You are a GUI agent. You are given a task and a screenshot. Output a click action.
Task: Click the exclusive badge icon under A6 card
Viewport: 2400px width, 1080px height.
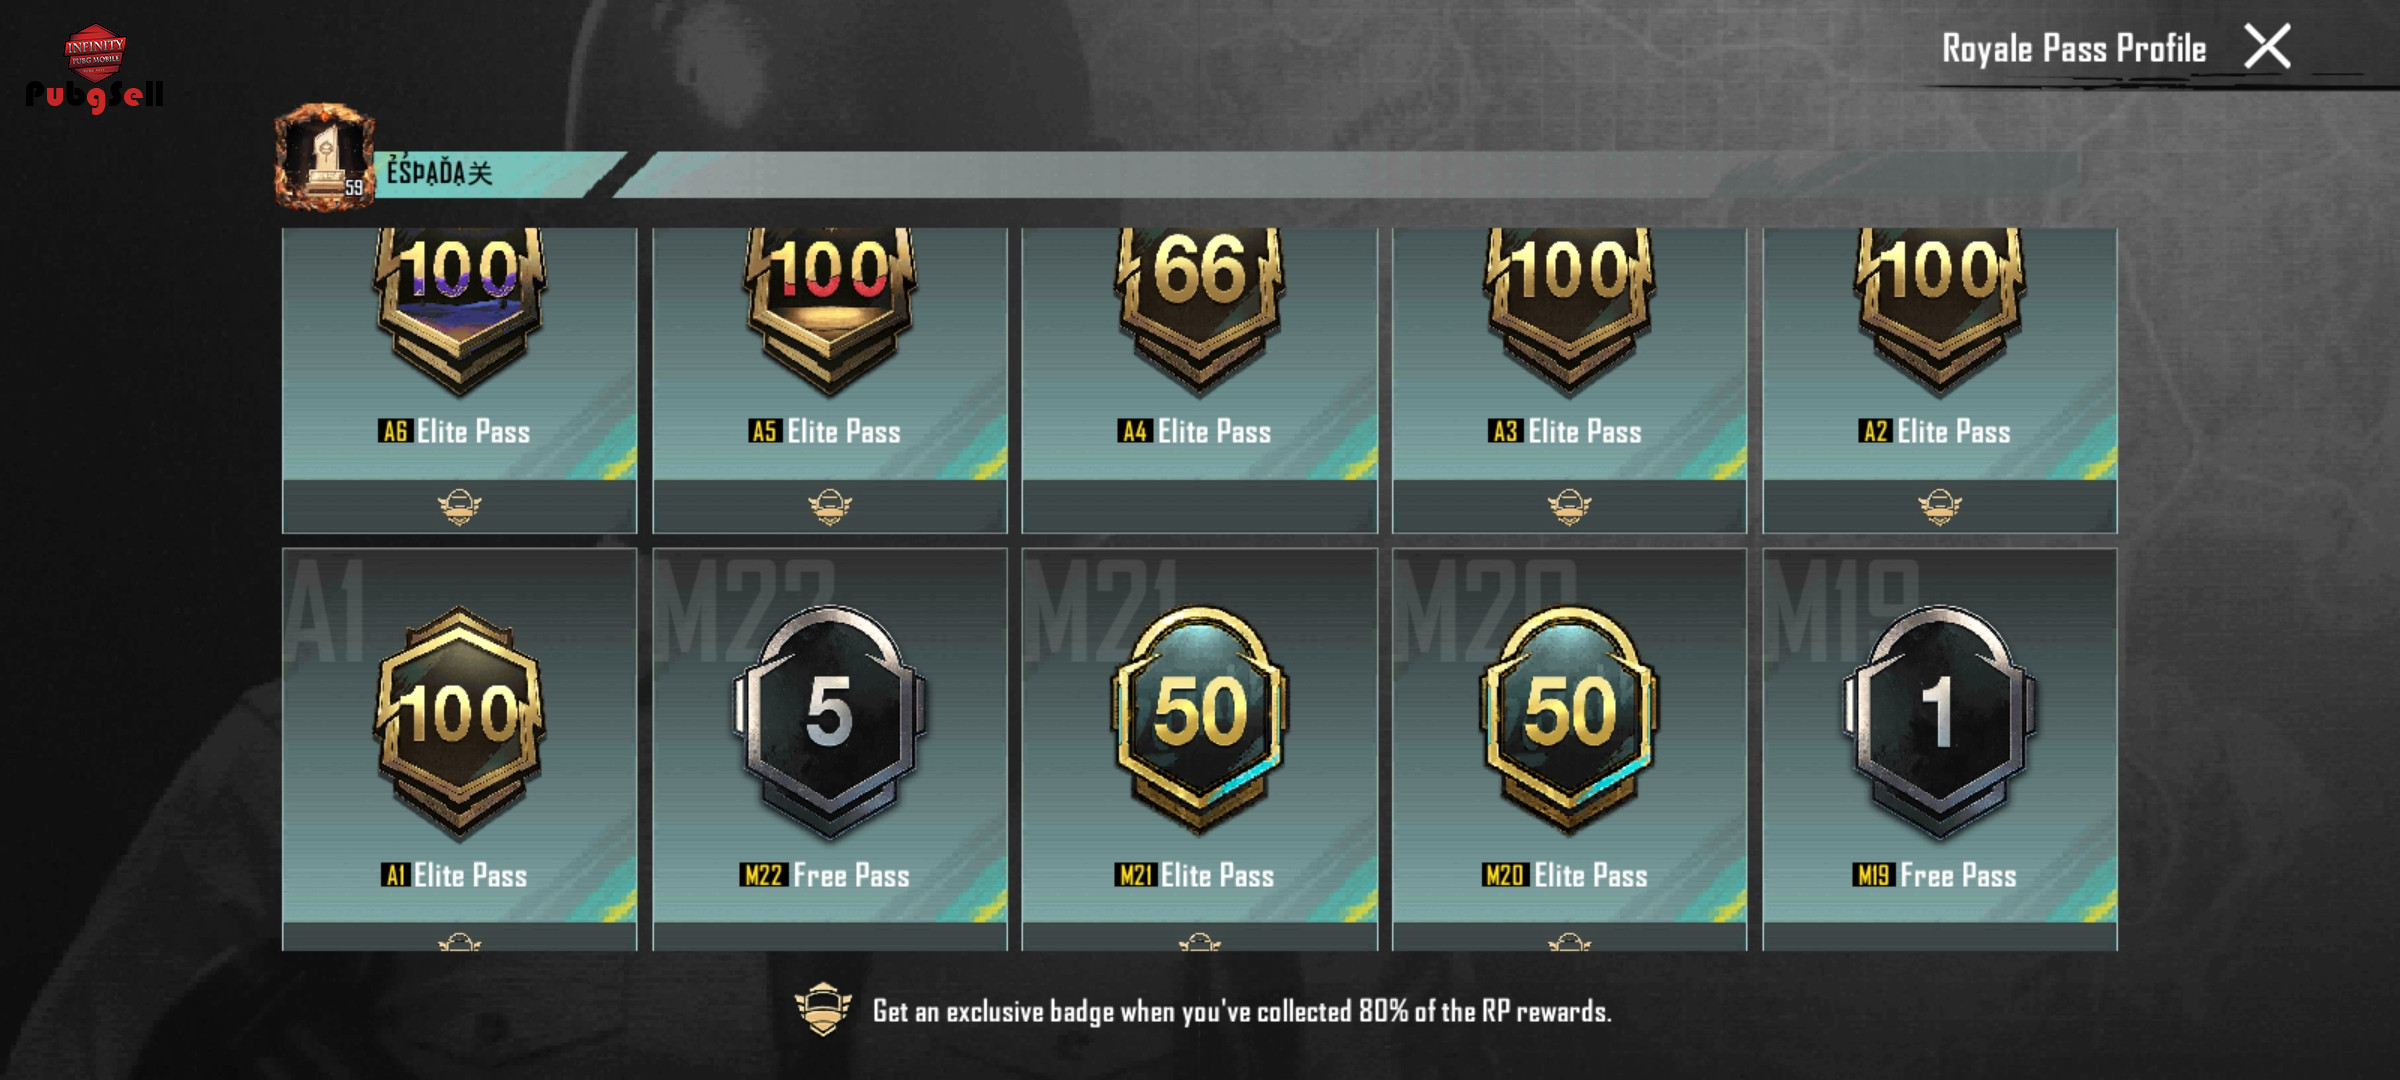pyautogui.click(x=459, y=507)
